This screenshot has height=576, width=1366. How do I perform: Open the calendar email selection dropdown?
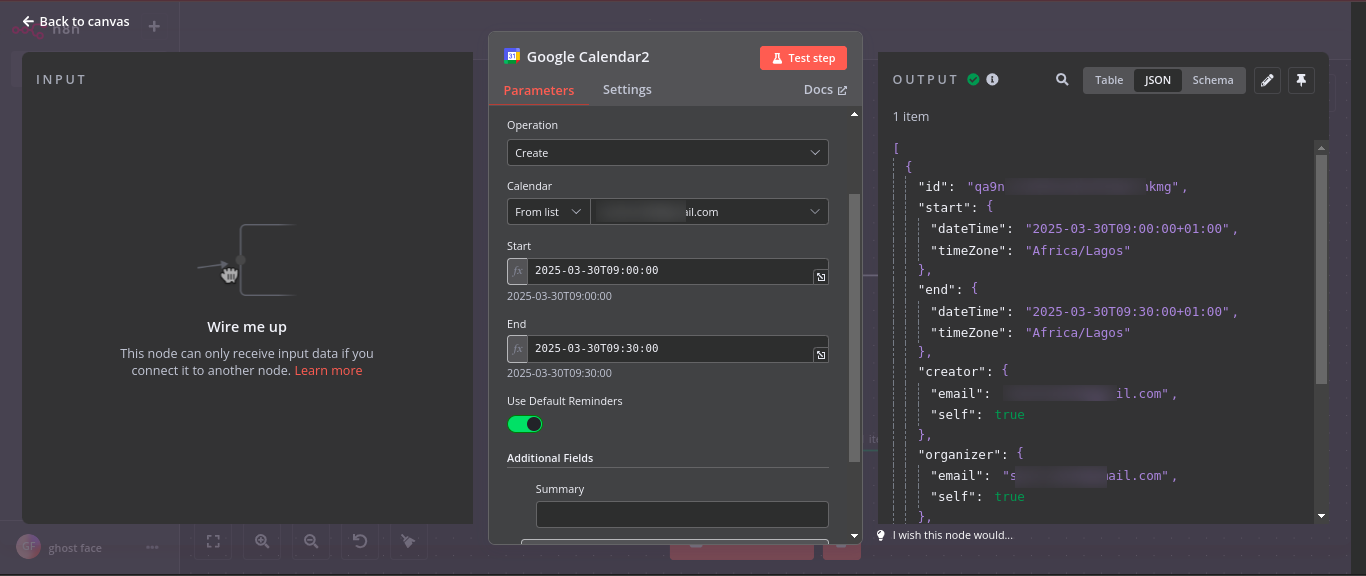(709, 212)
